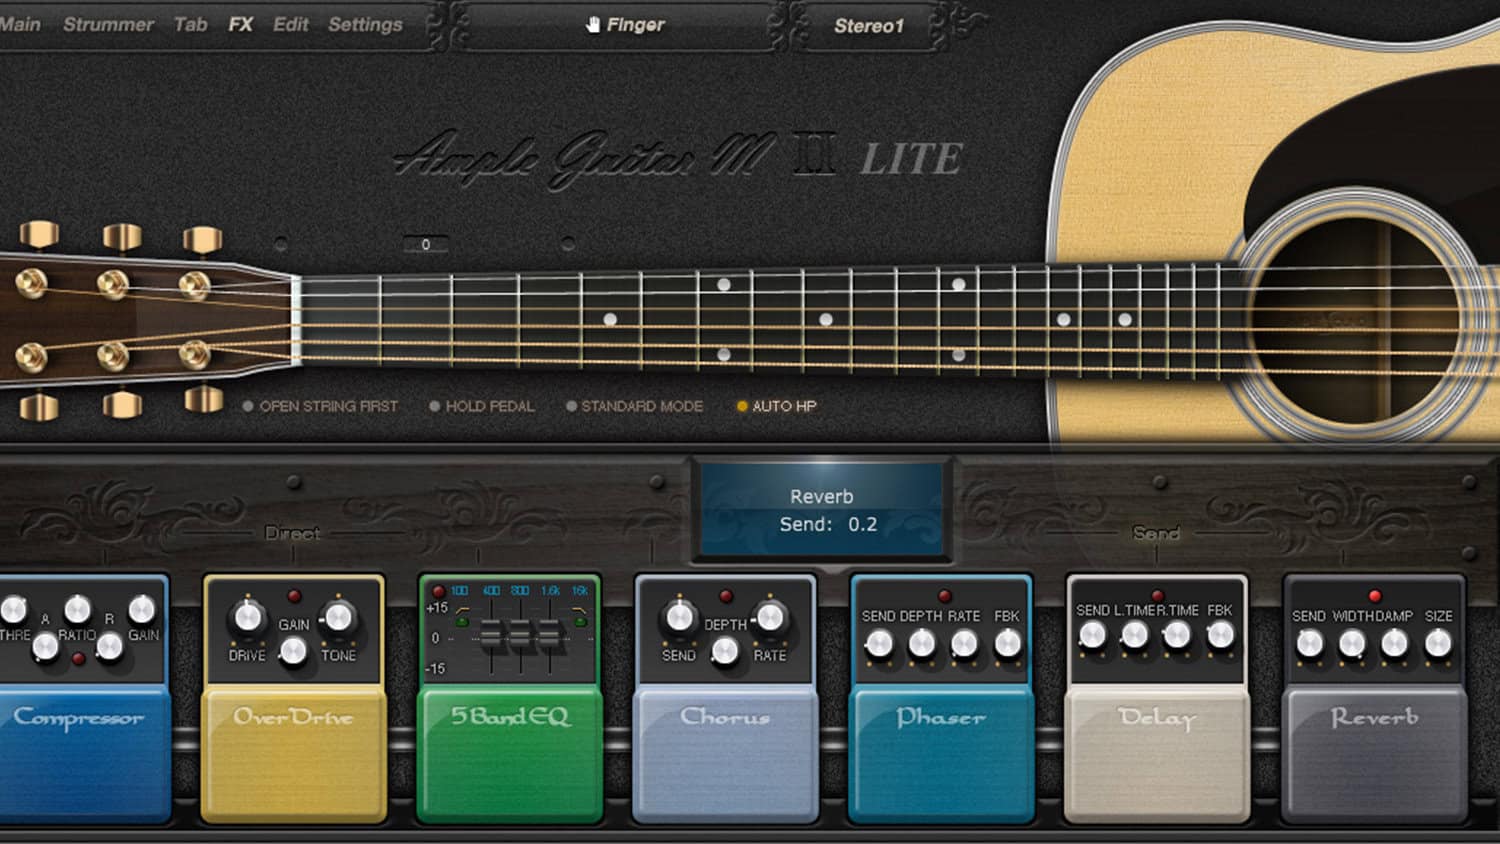Toggle the EQ 100 low shelf button
The image size is (1500, 844).
click(462, 622)
